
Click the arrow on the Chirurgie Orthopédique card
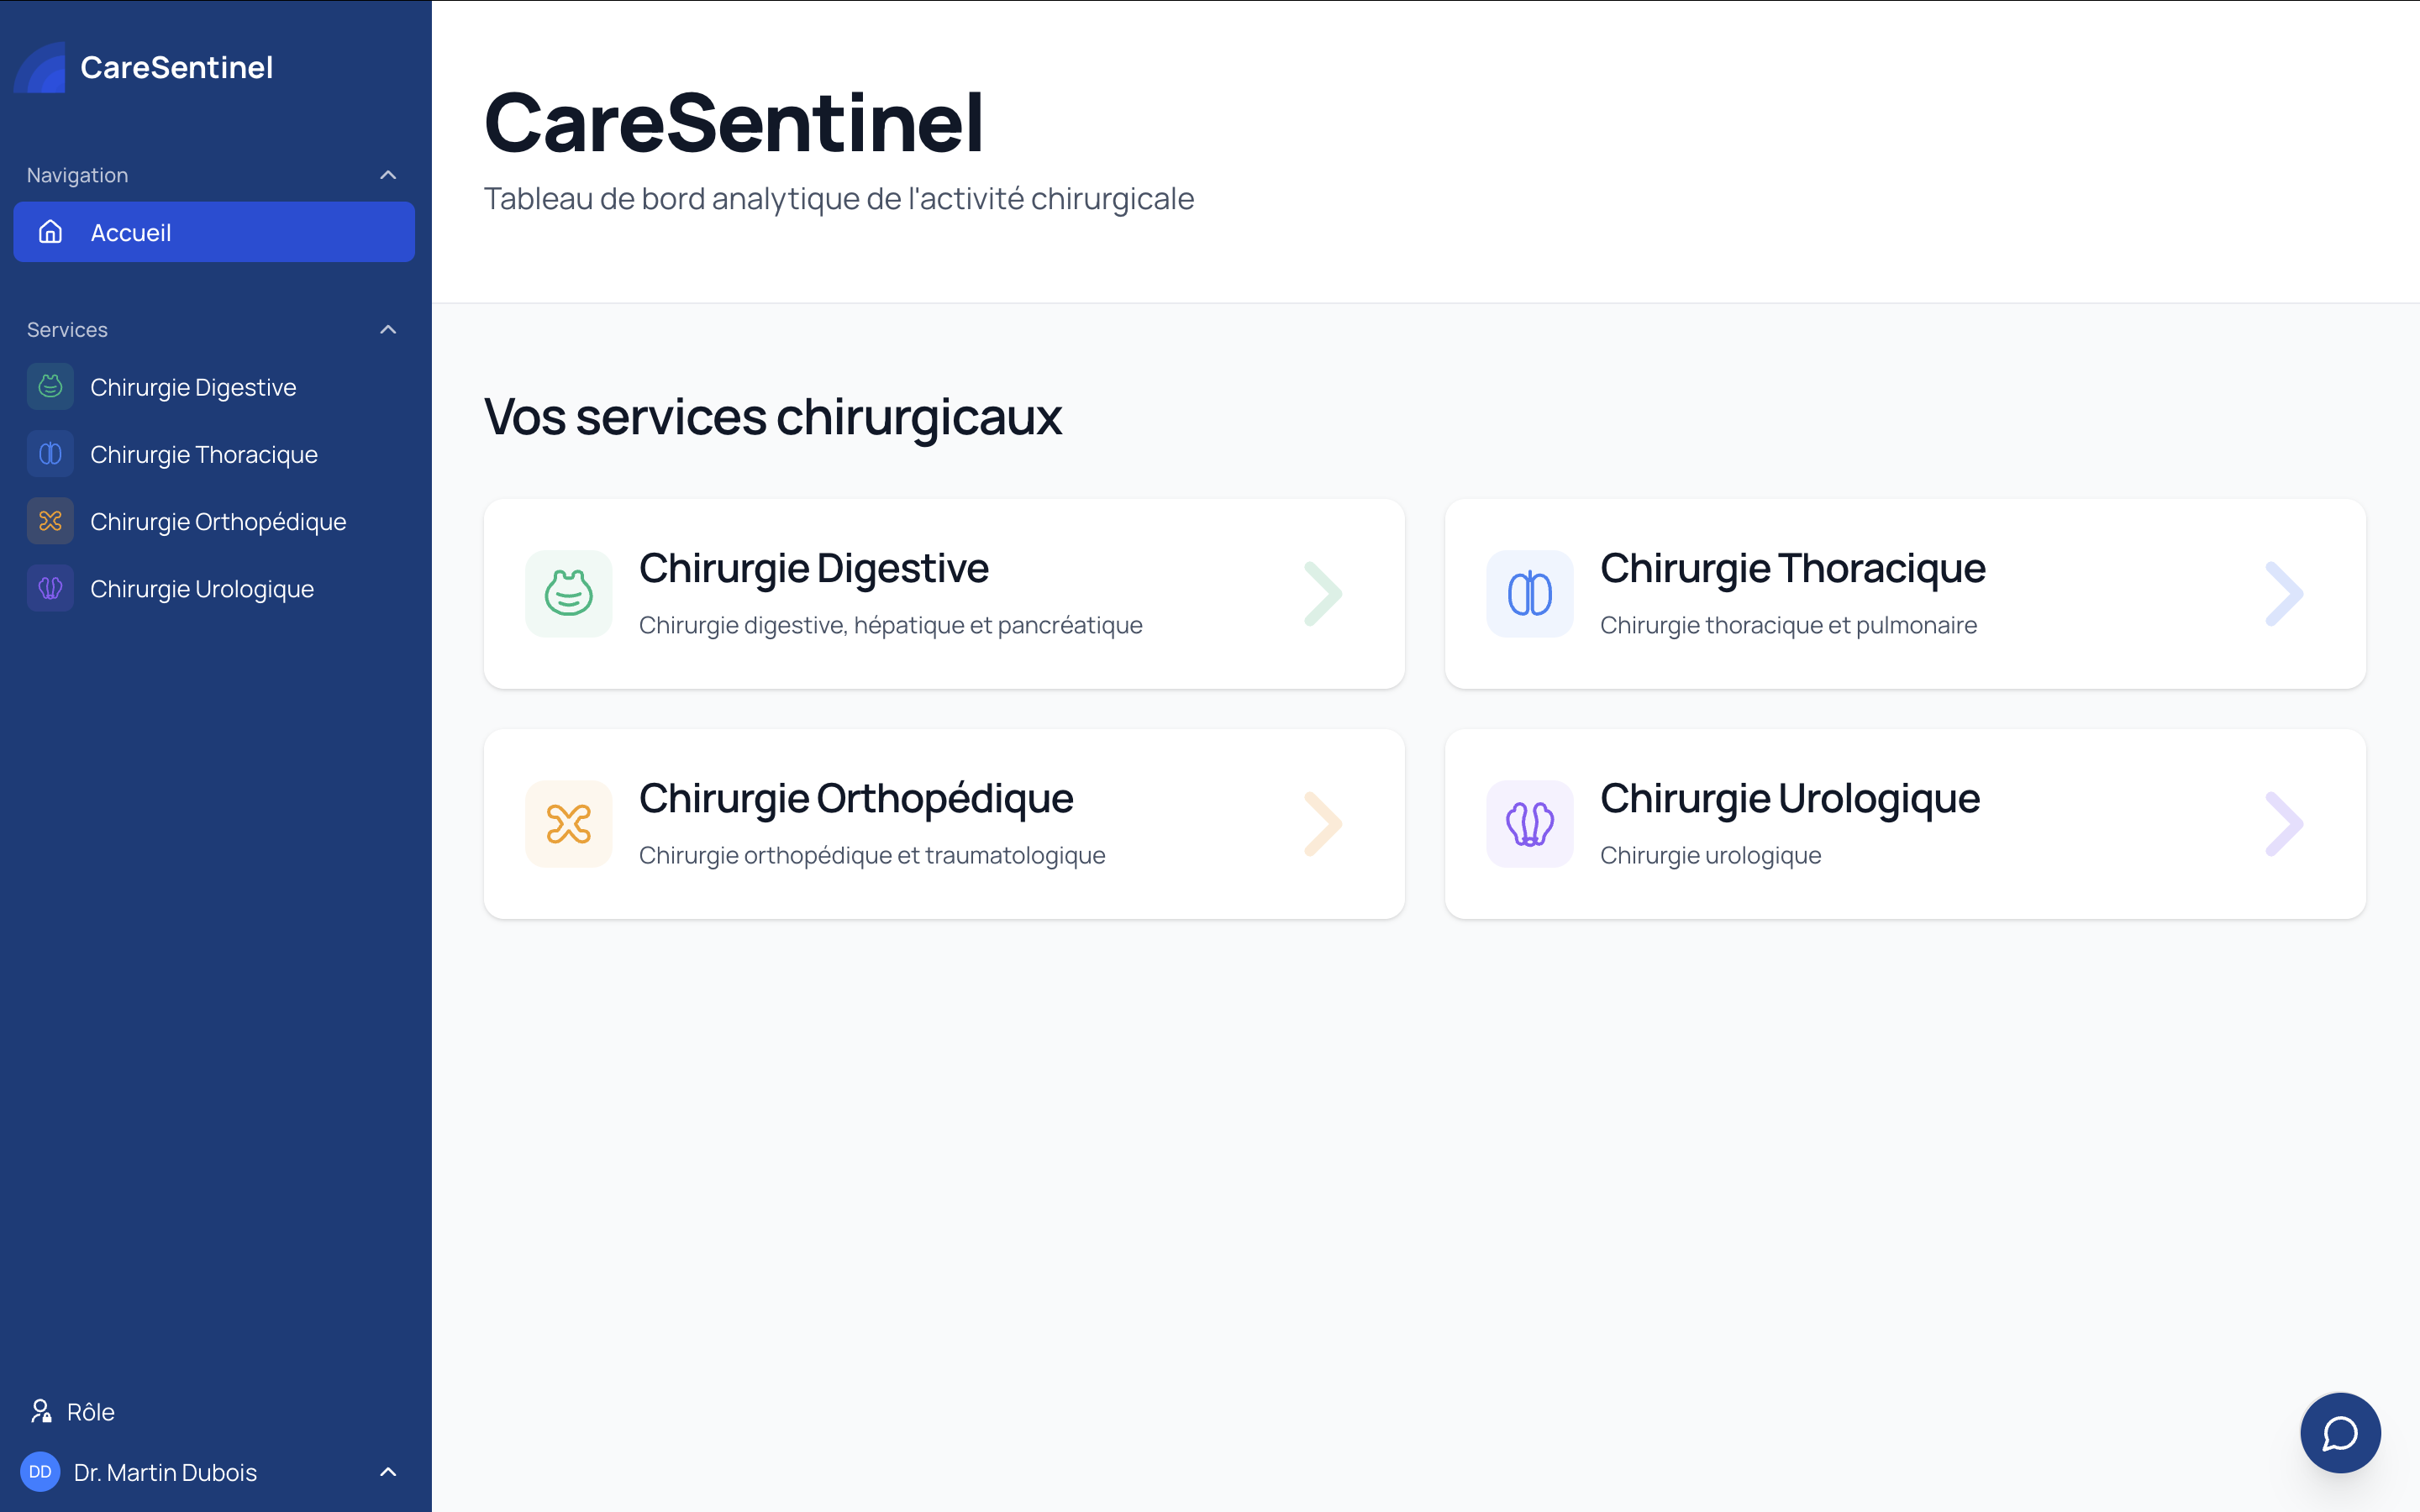pos(1324,823)
